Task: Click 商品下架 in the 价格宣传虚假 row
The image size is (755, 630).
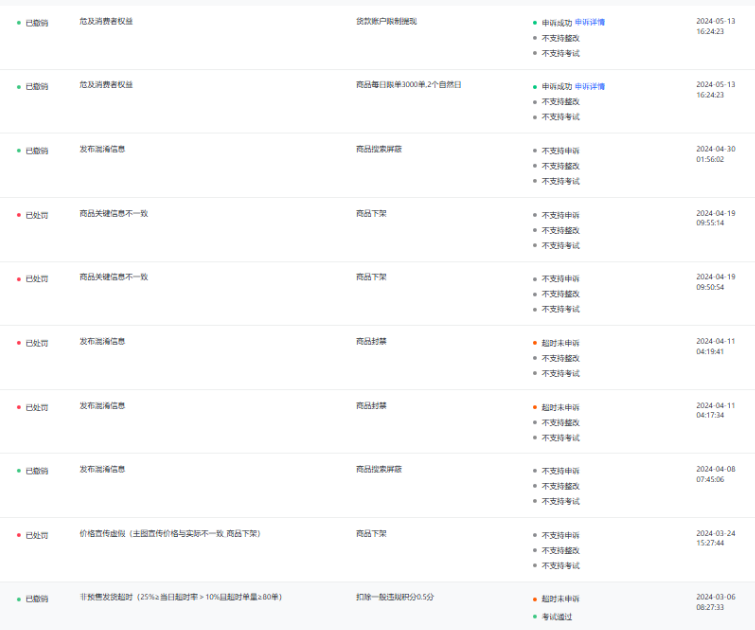Action: point(371,533)
